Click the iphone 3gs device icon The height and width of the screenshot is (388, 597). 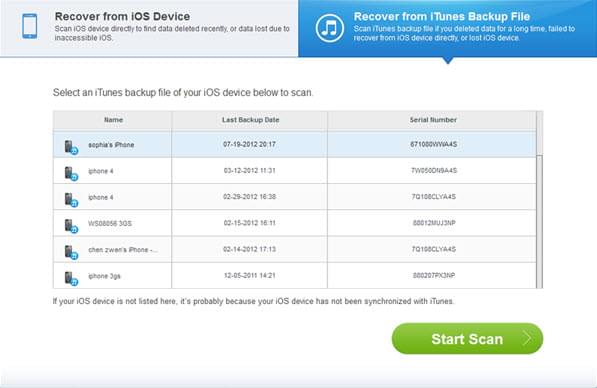(71, 278)
